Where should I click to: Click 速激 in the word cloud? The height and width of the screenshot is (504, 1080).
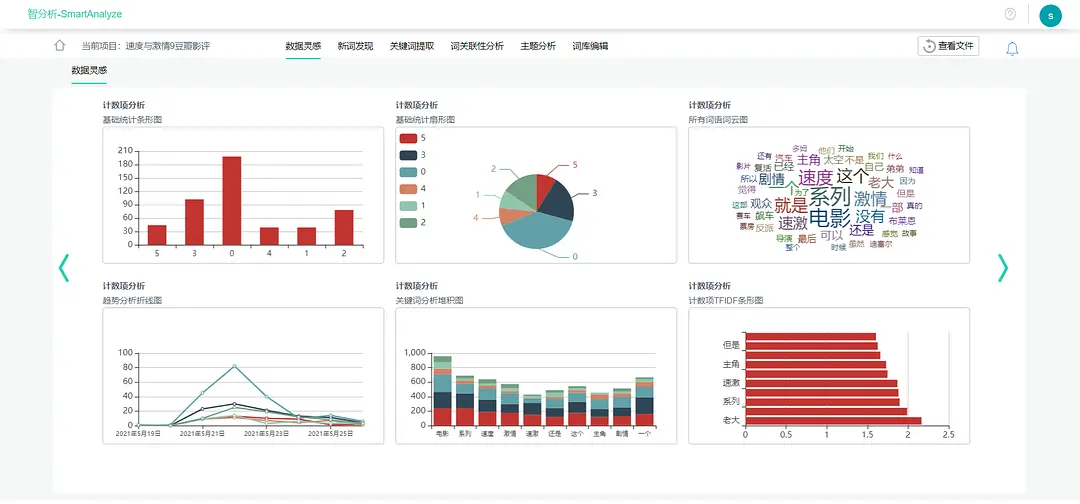793,224
